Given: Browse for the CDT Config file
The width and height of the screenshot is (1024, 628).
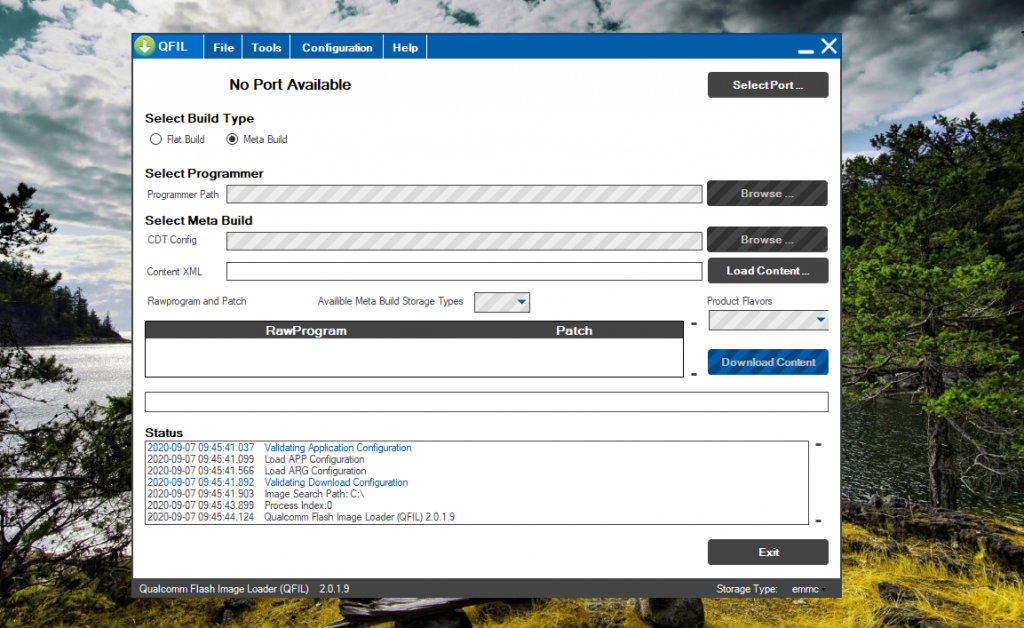Looking at the screenshot, I should 767,240.
